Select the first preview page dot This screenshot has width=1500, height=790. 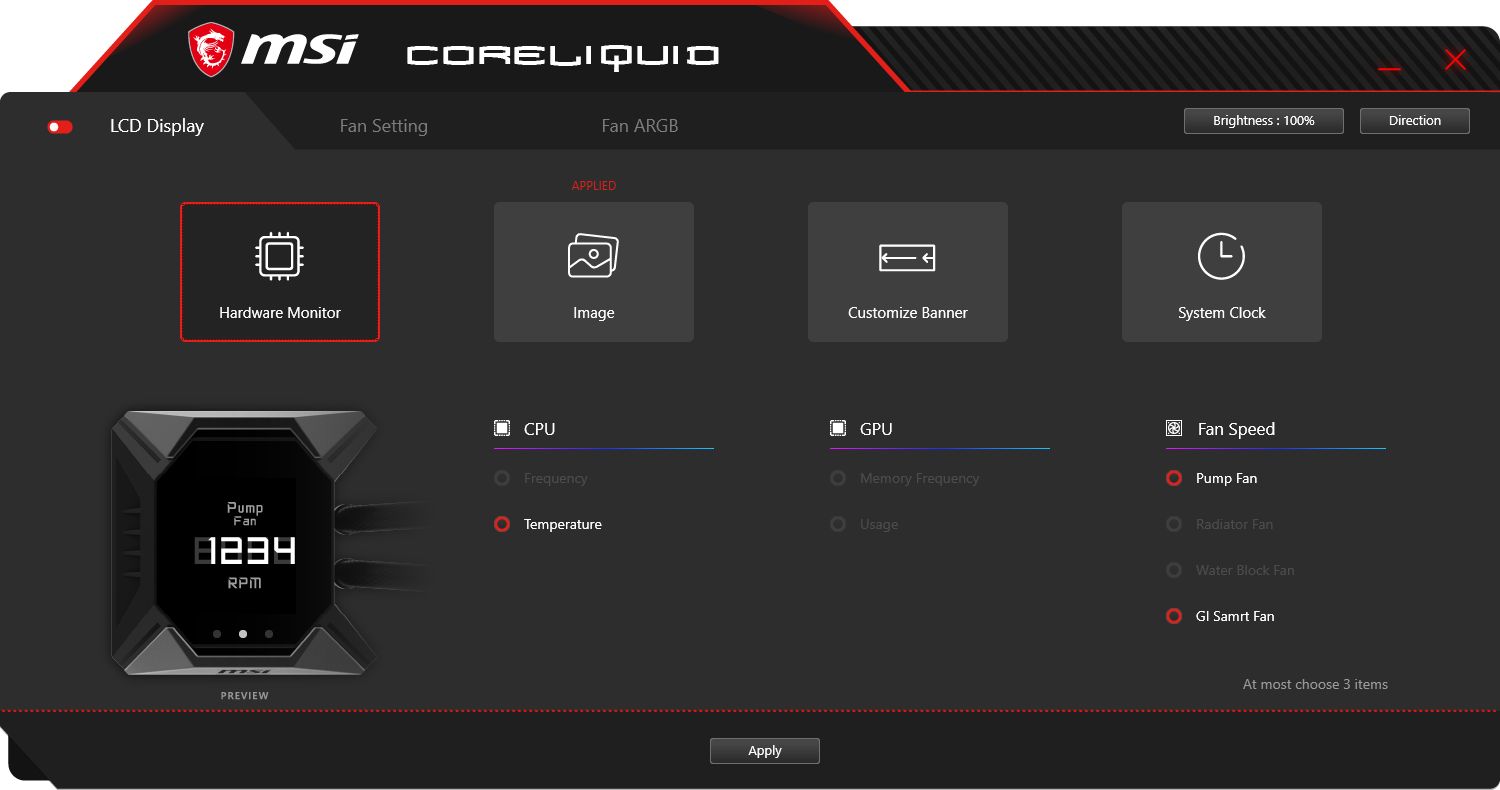tap(217, 634)
